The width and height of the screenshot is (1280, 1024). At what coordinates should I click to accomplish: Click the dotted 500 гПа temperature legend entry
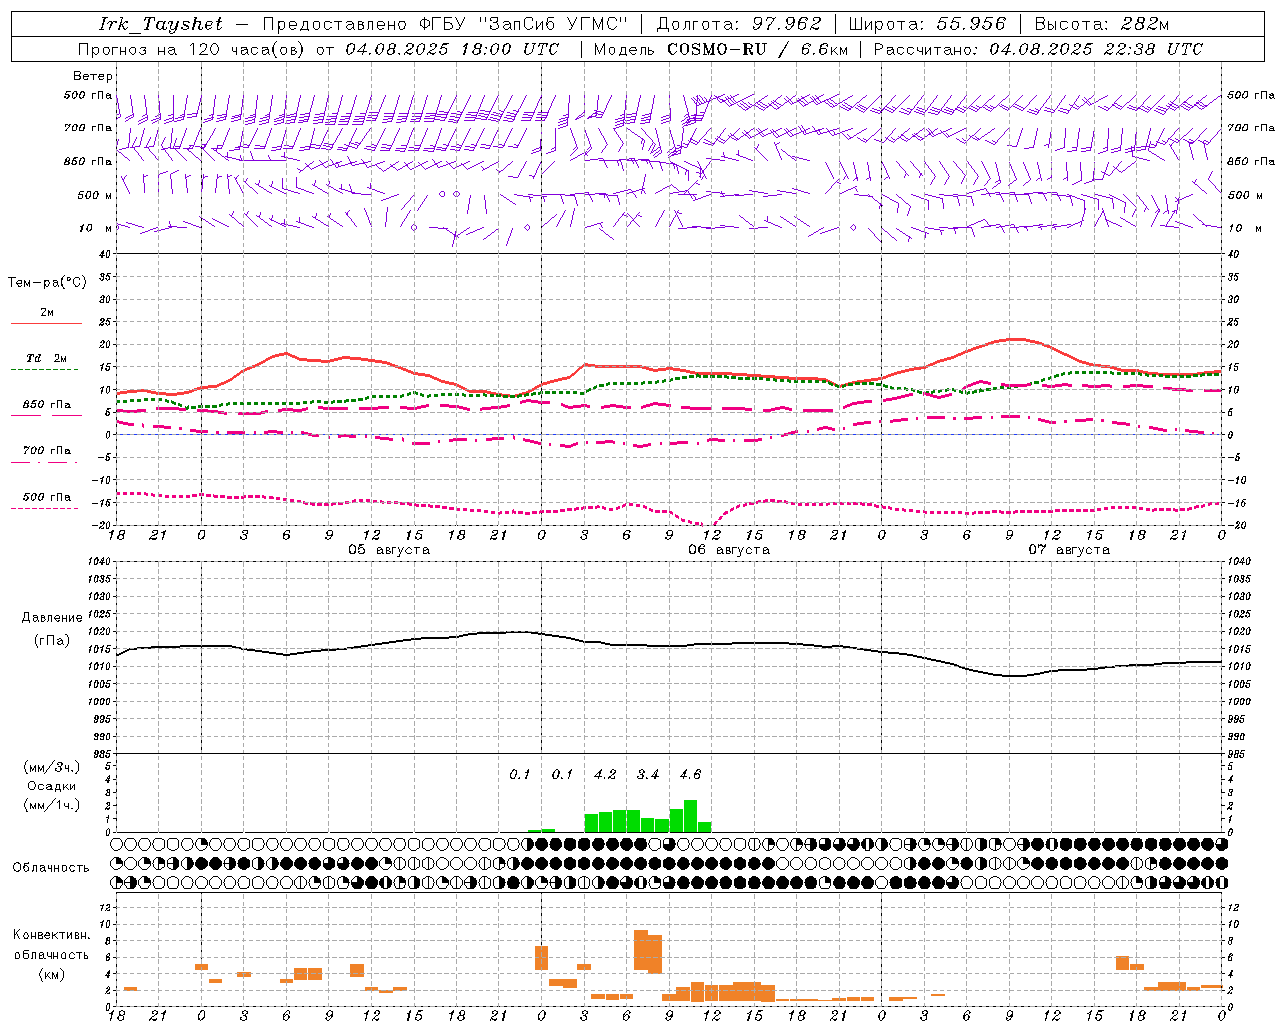point(44,502)
